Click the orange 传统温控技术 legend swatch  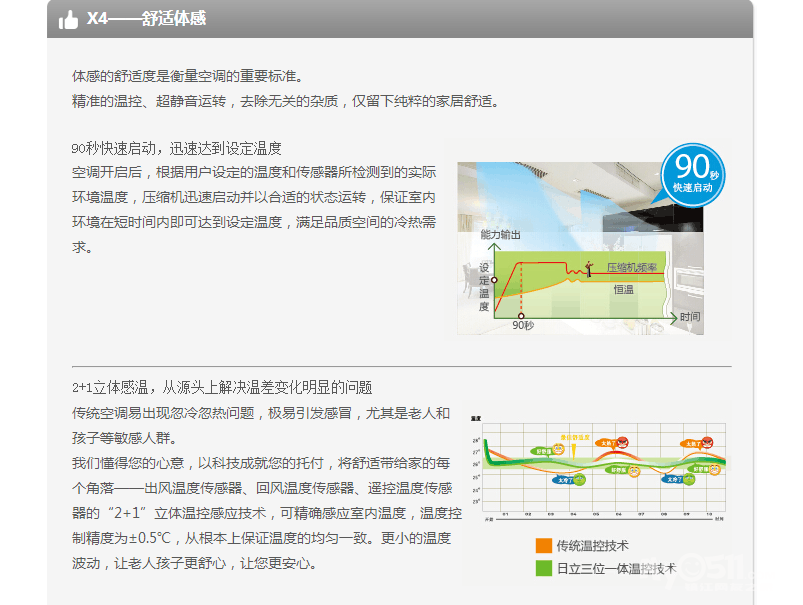[x=543, y=546]
